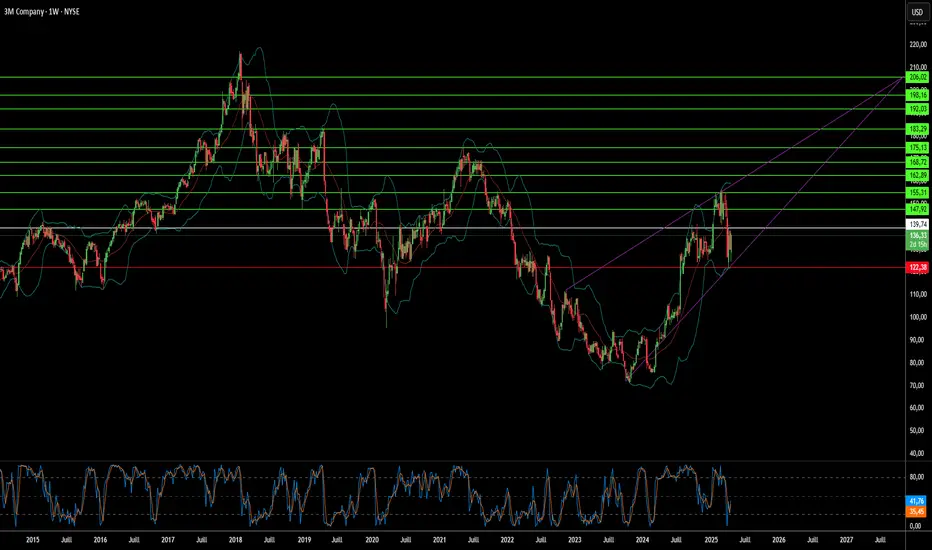Click the 3M Company symbol title
The width and height of the screenshot is (932, 550).
tap(24, 11)
